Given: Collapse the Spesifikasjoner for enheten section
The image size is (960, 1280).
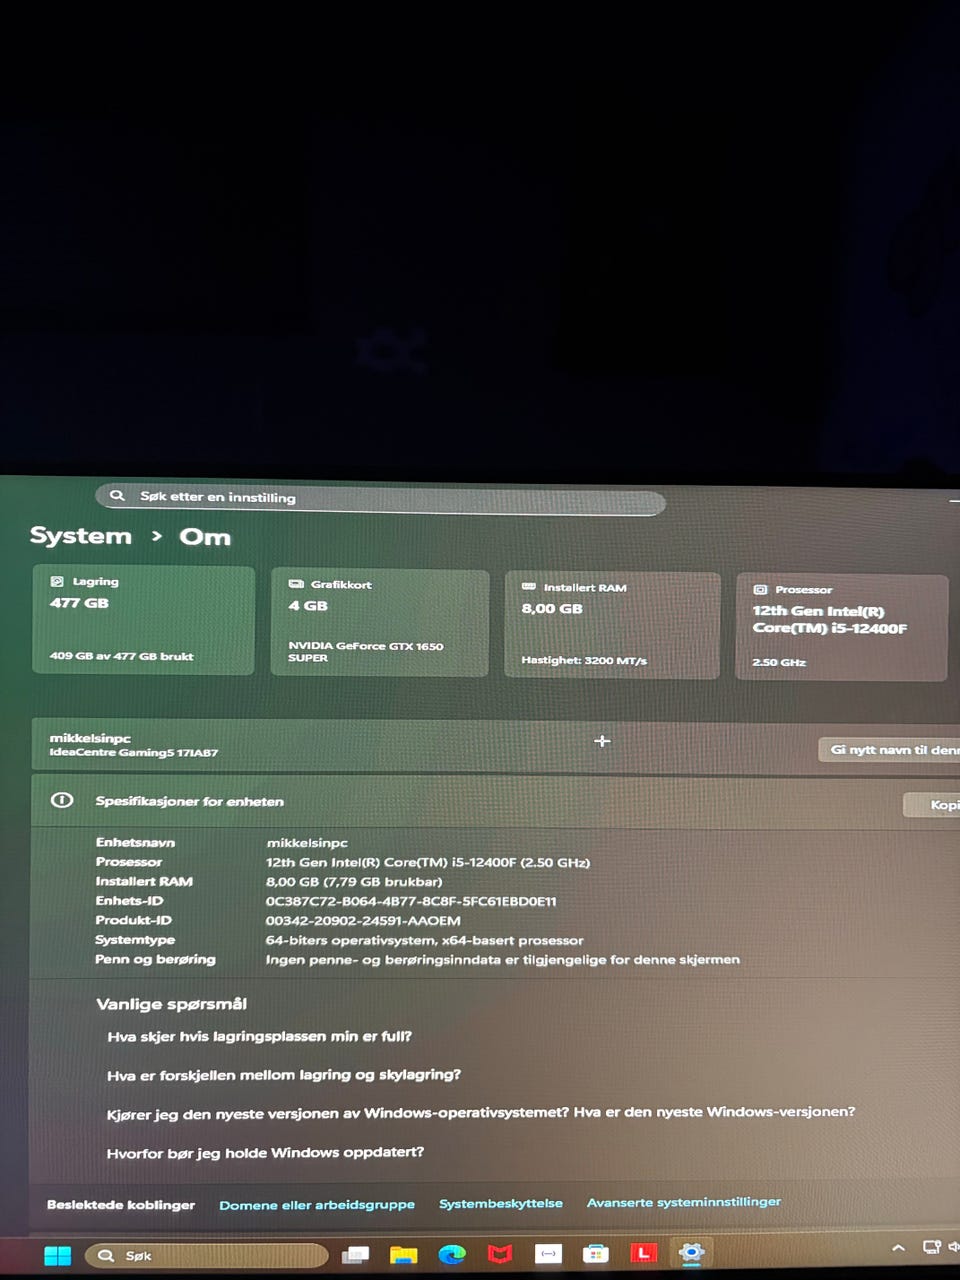Looking at the screenshot, I should (495, 801).
